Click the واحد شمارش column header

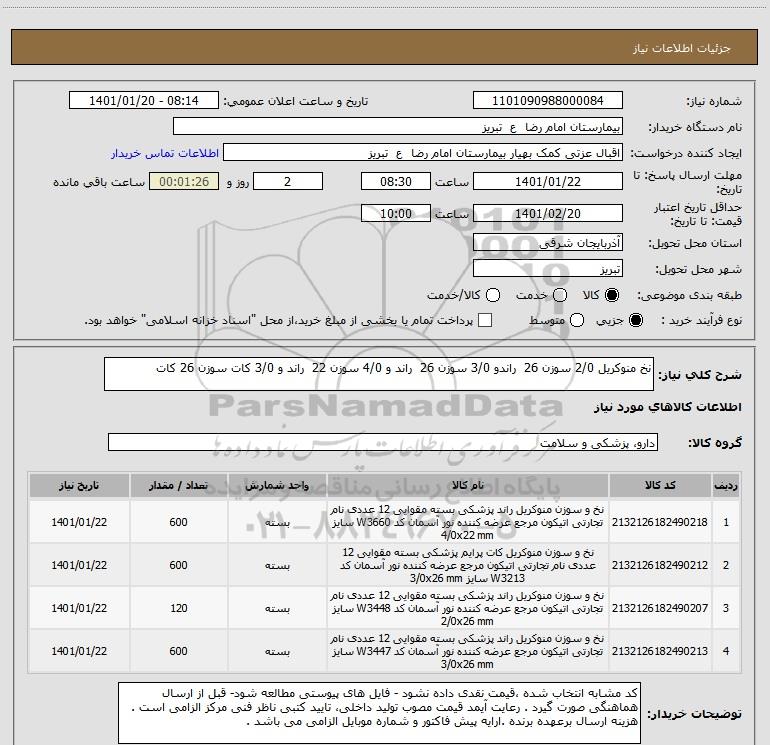[x=277, y=486]
